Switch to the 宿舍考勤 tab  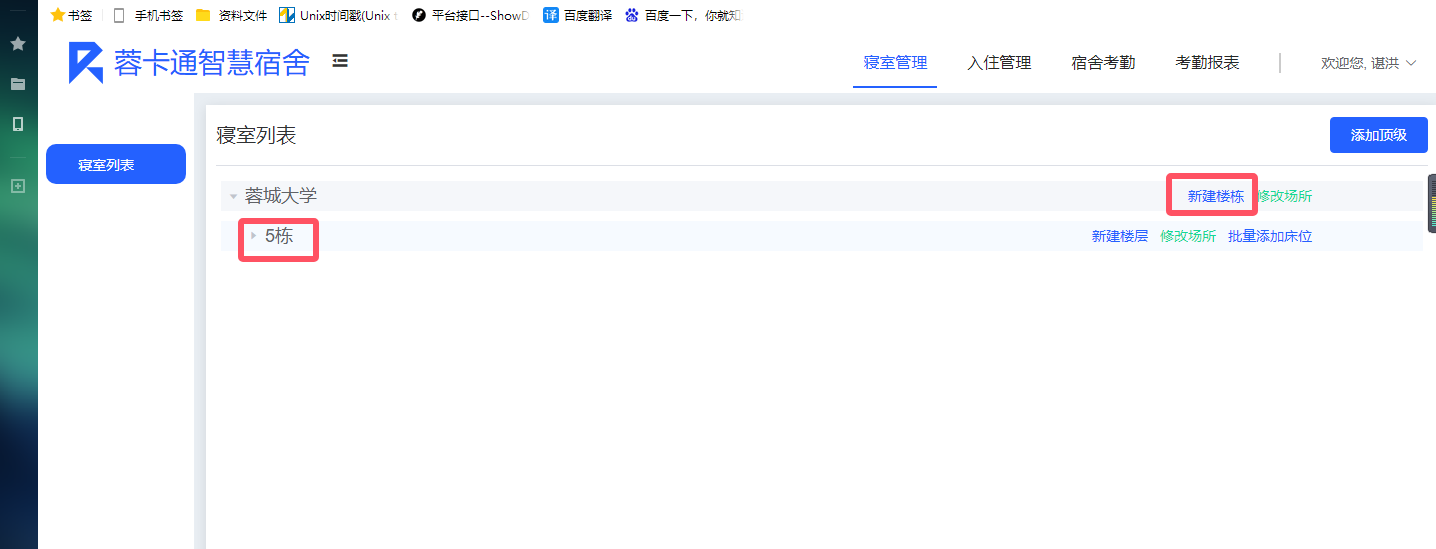click(x=1103, y=63)
